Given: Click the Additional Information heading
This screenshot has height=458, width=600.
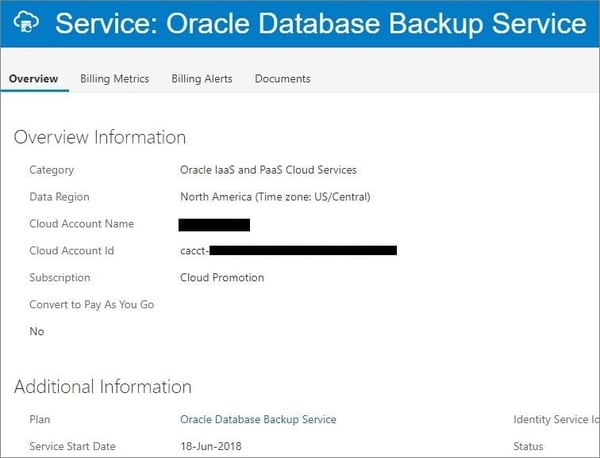Looking at the screenshot, I should pyautogui.click(x=103, y=386).
